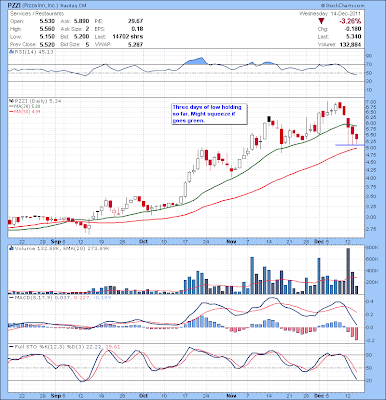386x400 pixels.
Task: Click the EPS value 0.18
Action: click(x=138, y=29)
